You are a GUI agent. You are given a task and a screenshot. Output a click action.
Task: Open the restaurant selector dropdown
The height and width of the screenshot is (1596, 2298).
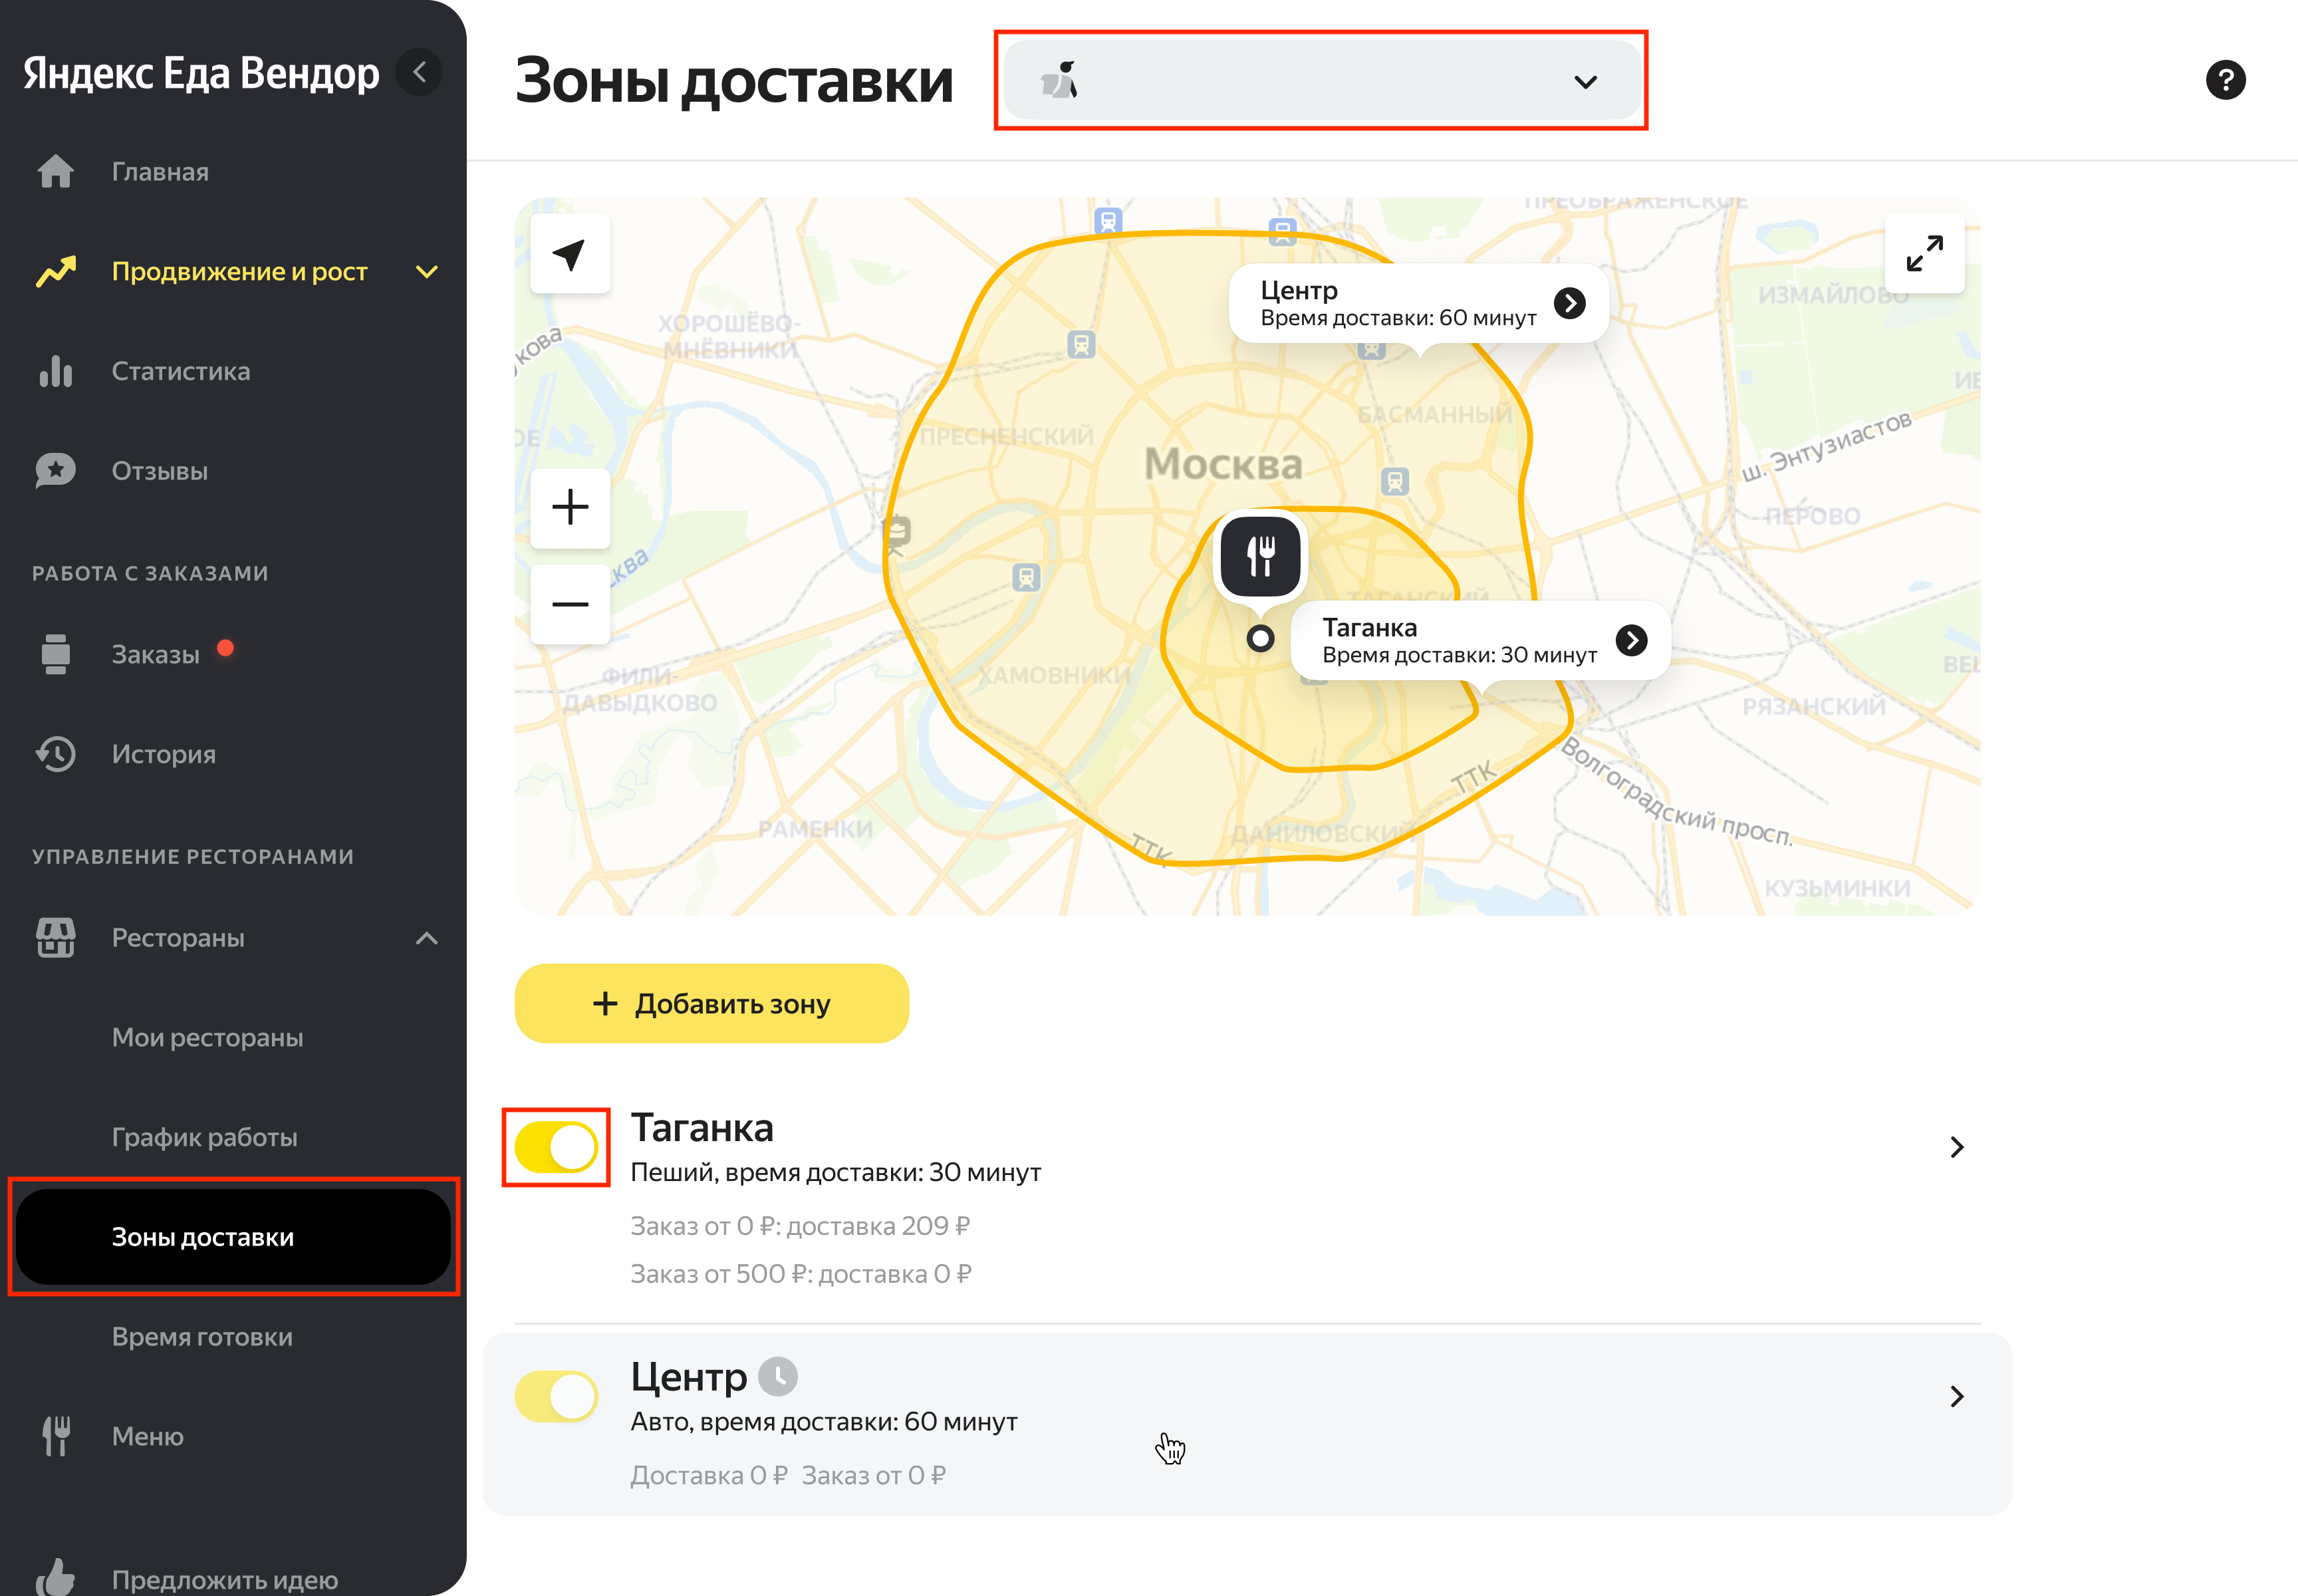tap(1320, 81)
